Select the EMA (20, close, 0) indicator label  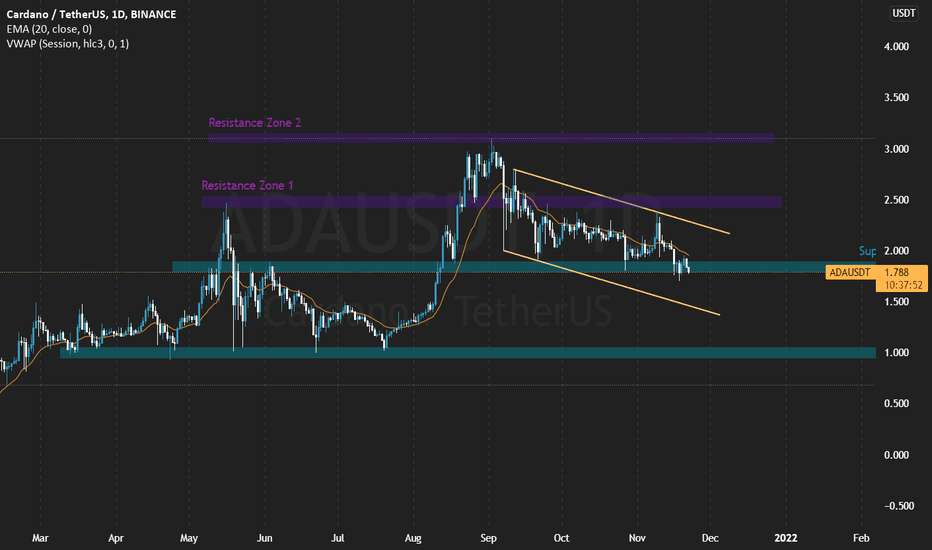coord(49,29)
